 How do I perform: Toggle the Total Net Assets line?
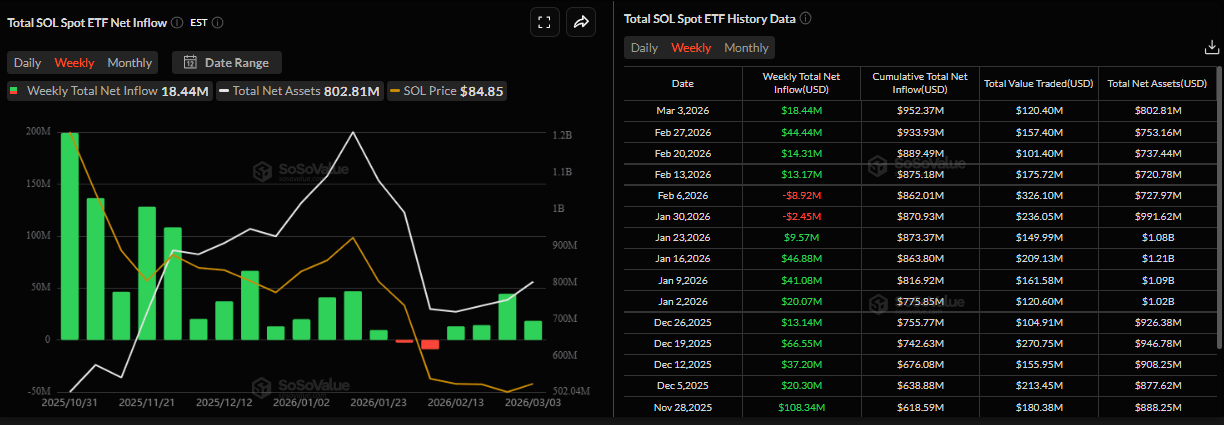point(299,91)
